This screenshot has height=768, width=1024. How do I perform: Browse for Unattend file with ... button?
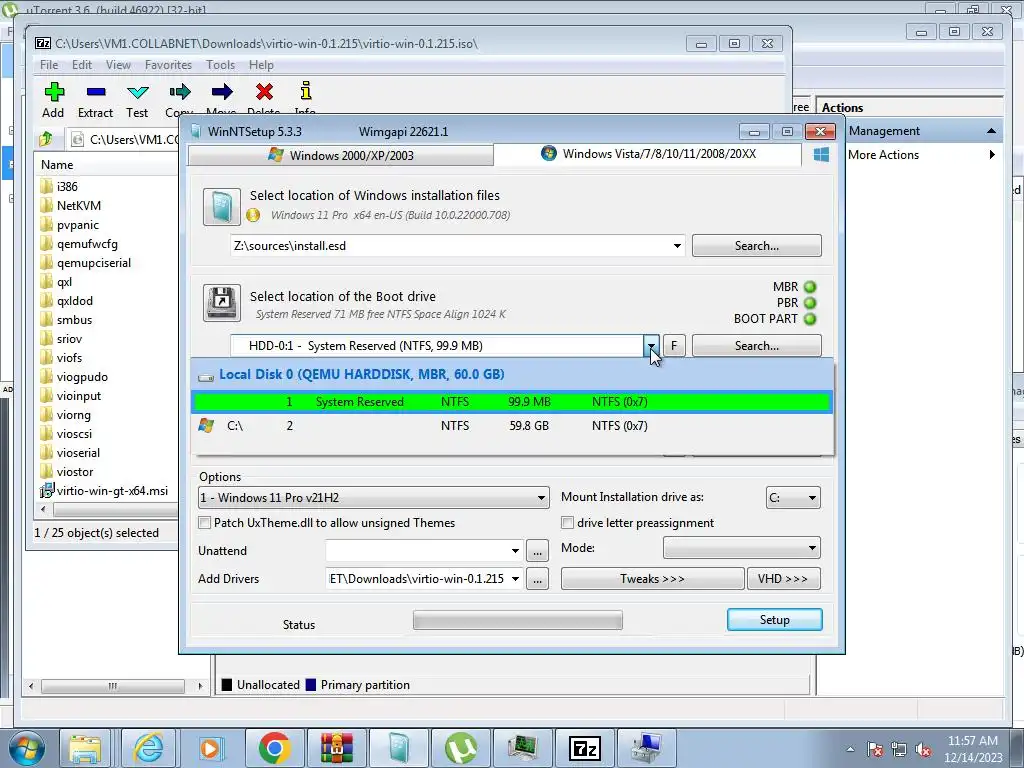(x=537, y=551)
